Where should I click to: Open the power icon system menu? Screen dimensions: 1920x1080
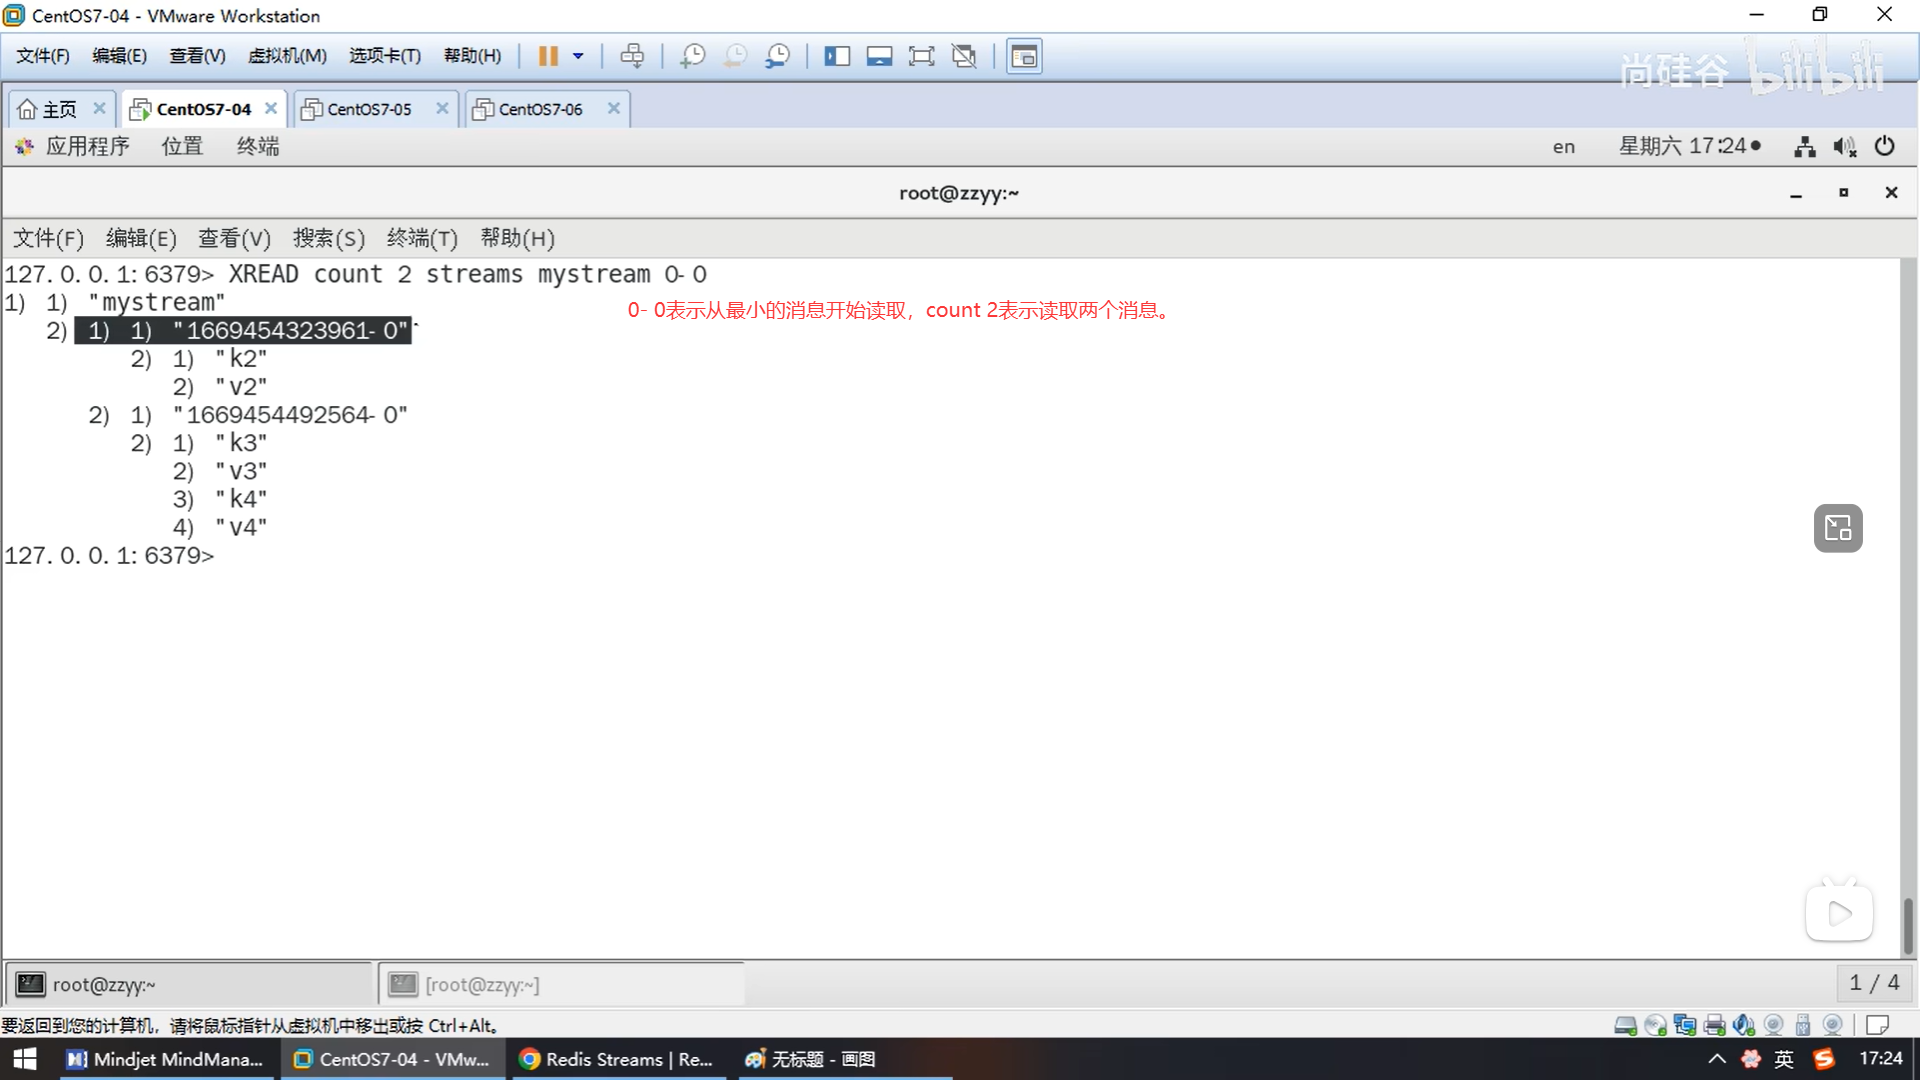tap(1884, 146)
